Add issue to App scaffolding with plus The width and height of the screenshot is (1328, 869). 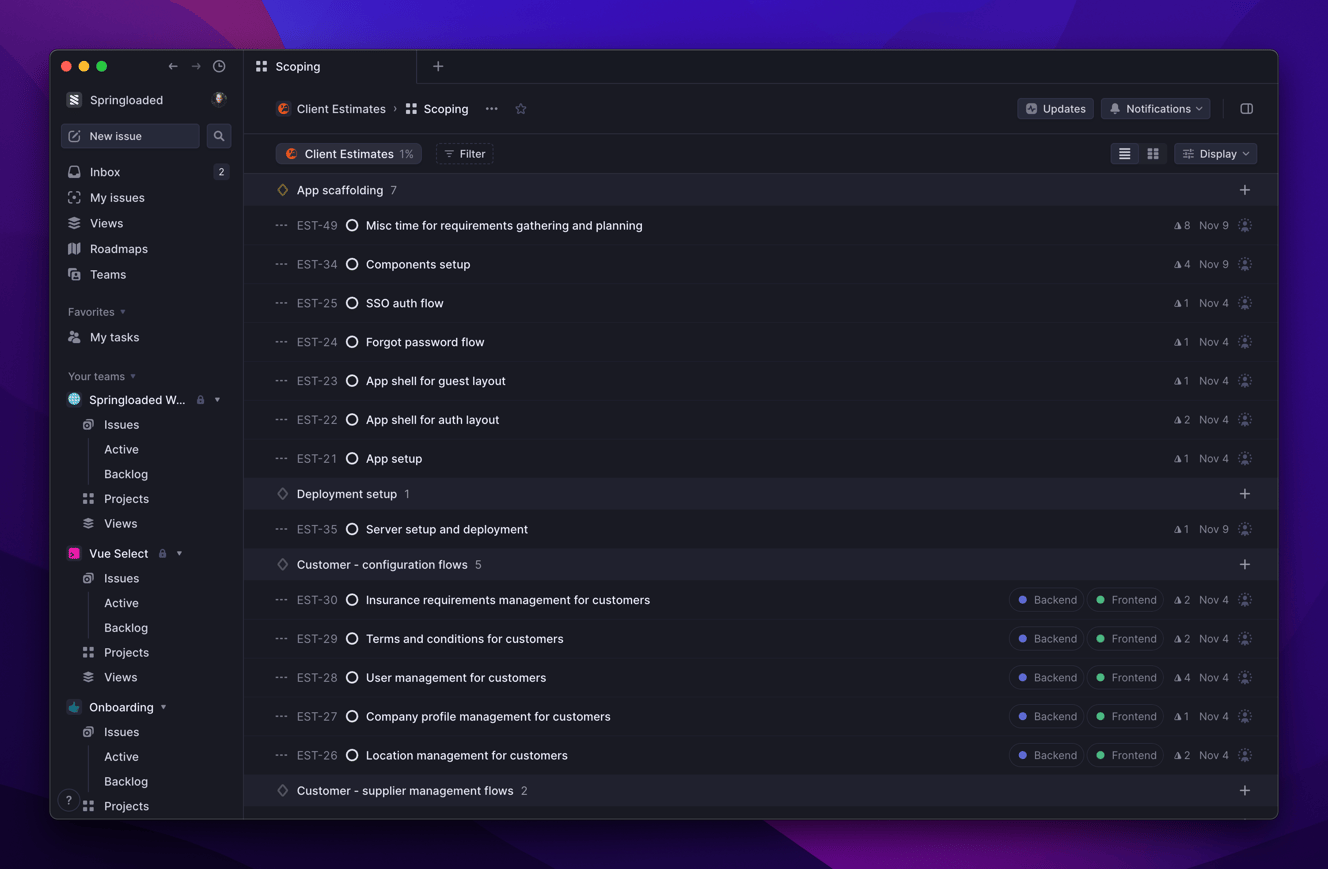1245,190
